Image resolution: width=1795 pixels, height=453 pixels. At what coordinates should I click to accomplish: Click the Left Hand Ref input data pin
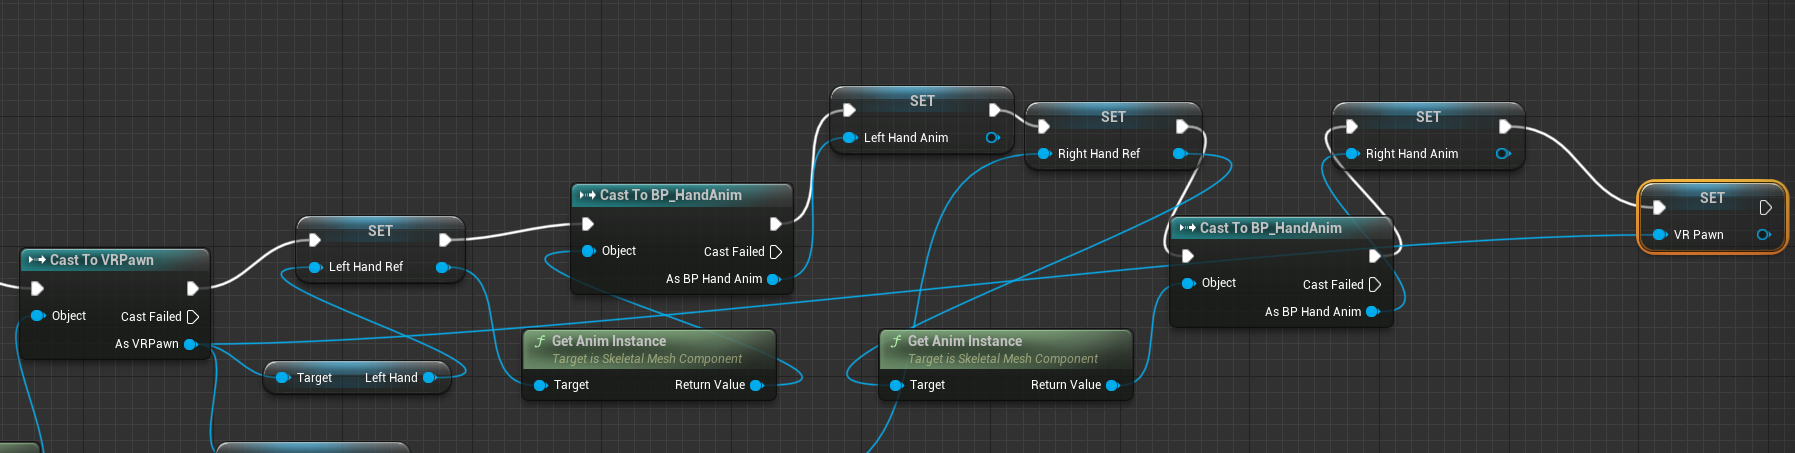coord(316,267)
